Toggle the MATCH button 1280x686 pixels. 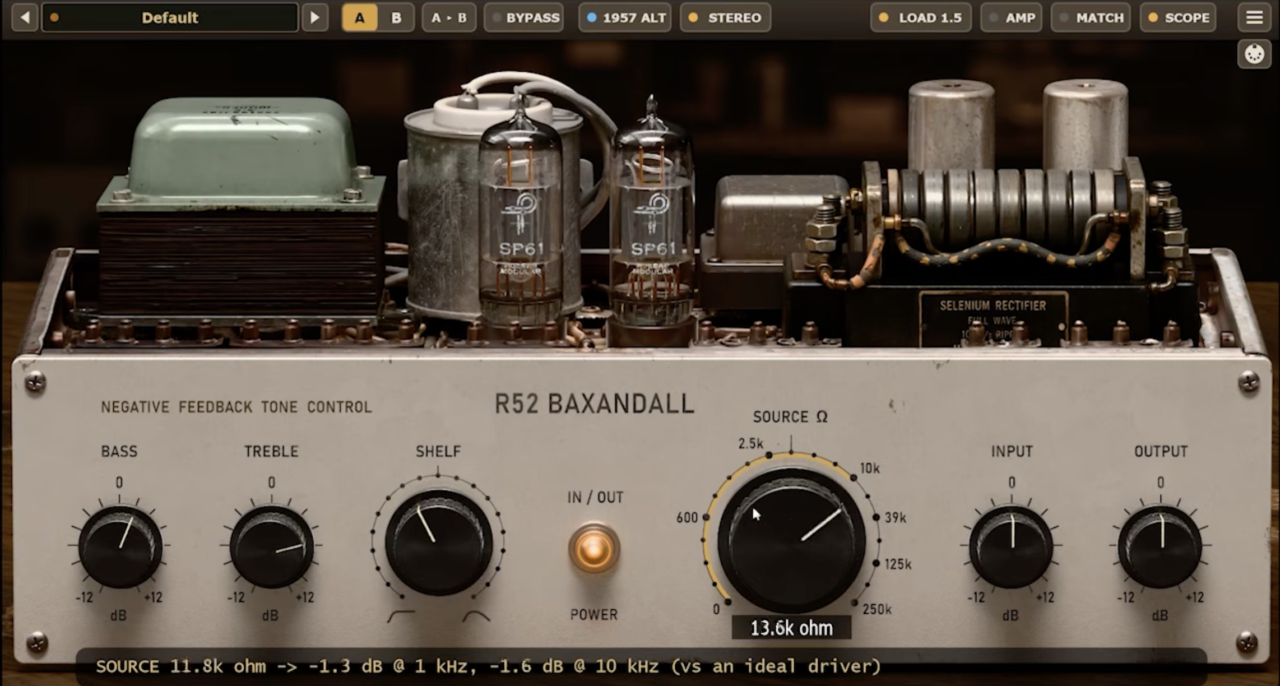pos(1091,17)
